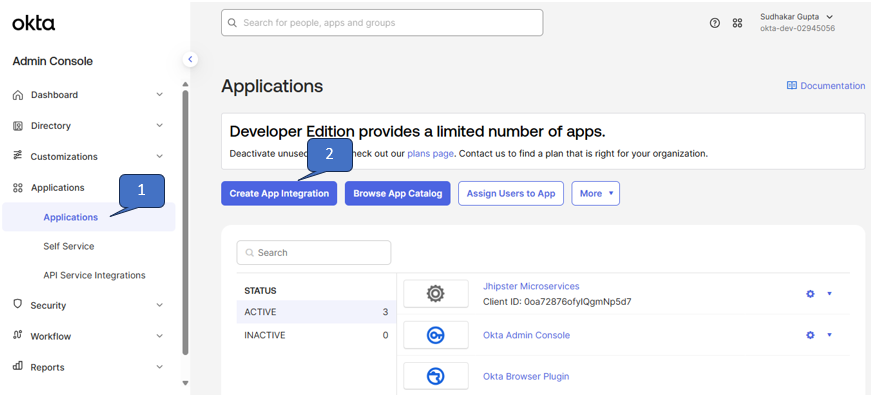The width and height of the screenshot is (871, 406).
Task: Click the Jhipster Microservices gear logo
Action: point(436,293)
